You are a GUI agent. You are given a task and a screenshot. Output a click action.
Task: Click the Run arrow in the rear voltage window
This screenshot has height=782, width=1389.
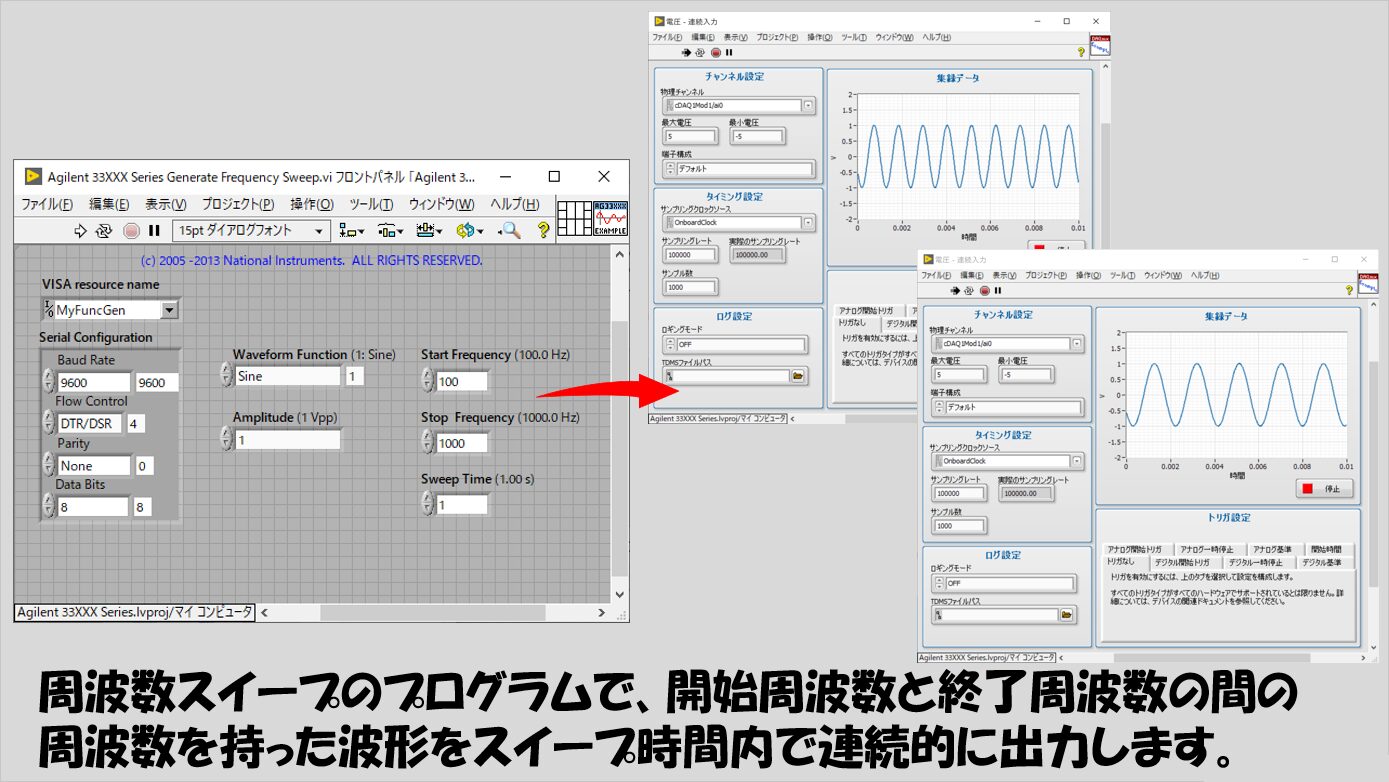pos(686,52)
